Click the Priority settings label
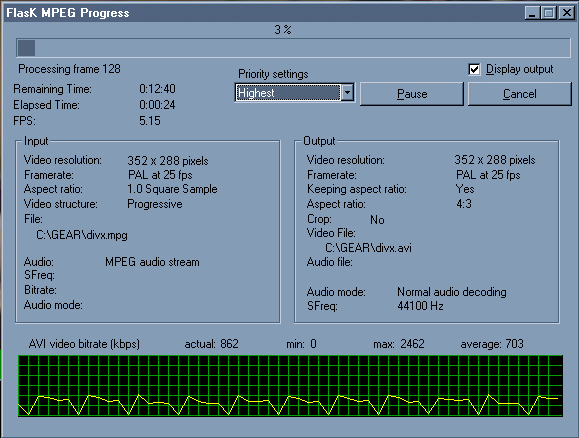 coord(273,74)
